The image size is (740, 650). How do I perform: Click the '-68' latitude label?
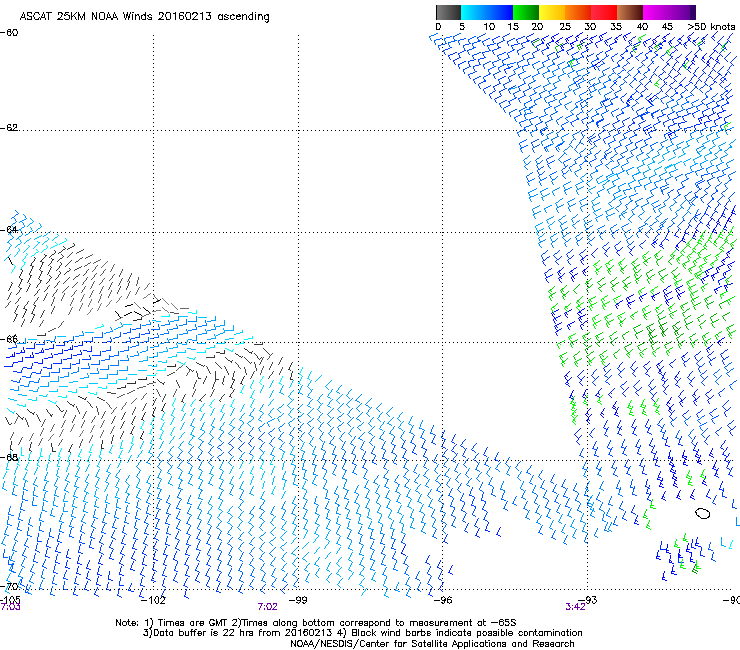9,457
